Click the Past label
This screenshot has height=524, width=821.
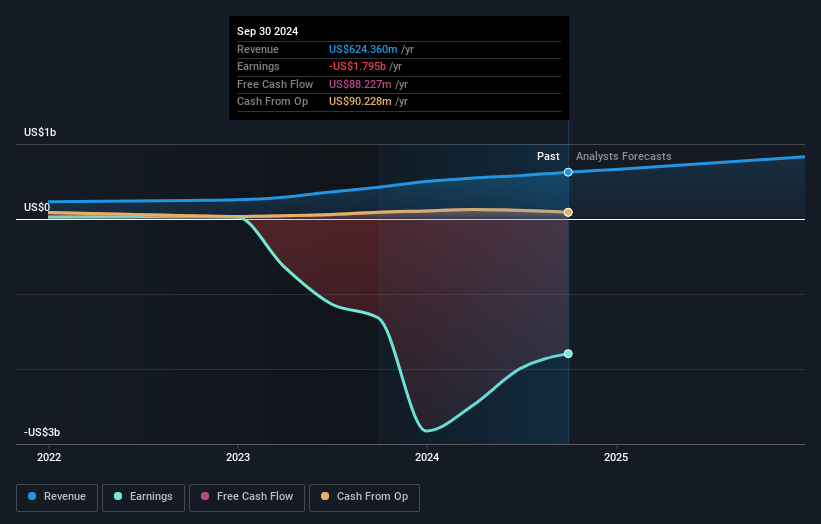click(x=548, y=157)
